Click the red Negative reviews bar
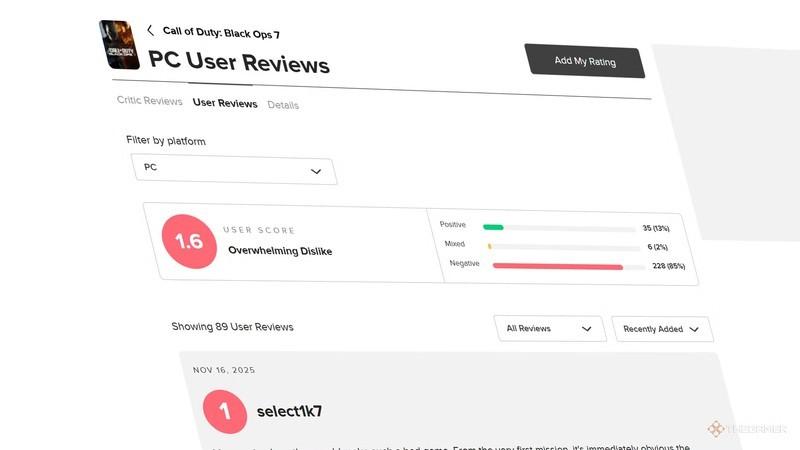 coord(558,266)
